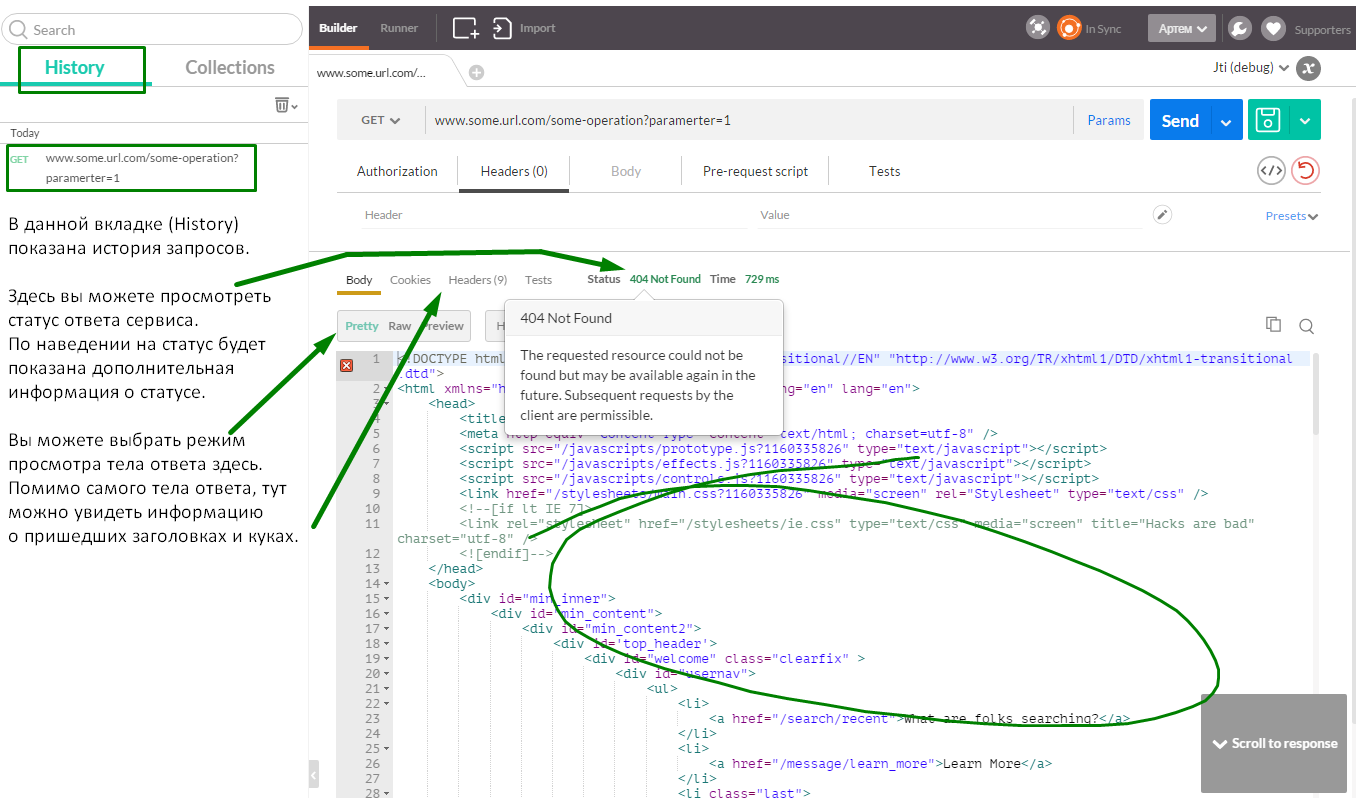Open Send button dropdown arrow
The height and width of the screenshot is (798, 1356).
tap(1226, 120)
